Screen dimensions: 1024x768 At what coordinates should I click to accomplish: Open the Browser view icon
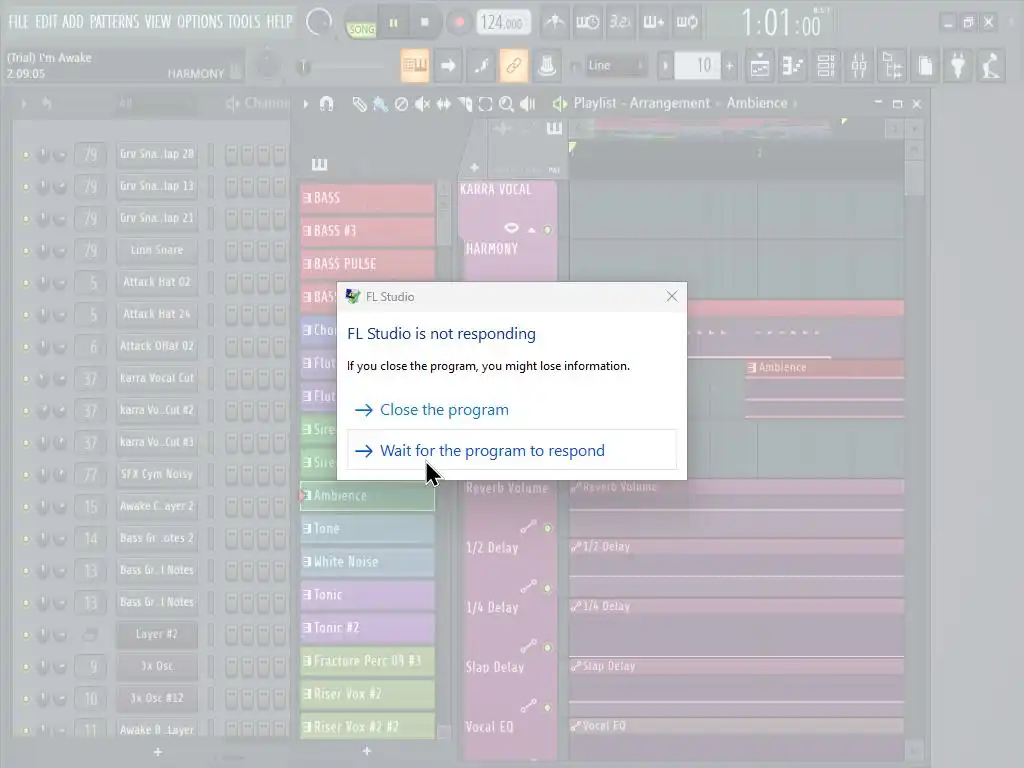[x=892, y=65]
